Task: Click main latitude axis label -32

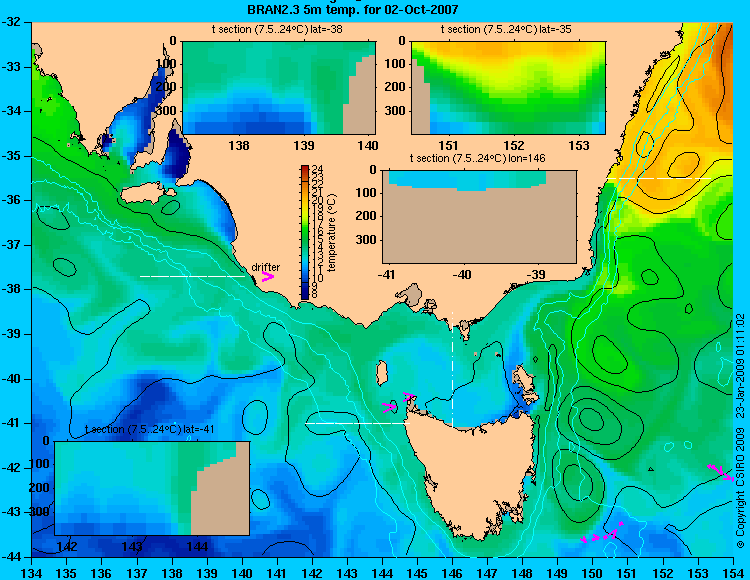Action: pos(11,22)
